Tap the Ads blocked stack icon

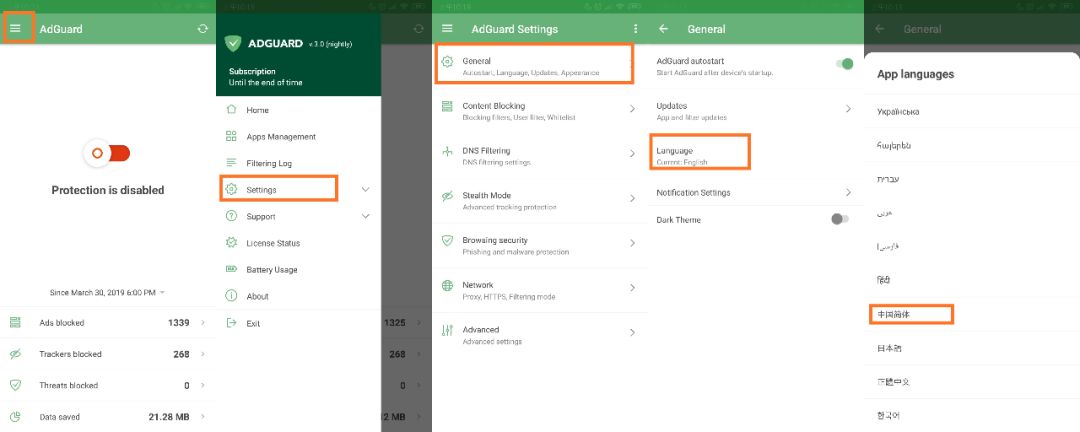(15, 322)
